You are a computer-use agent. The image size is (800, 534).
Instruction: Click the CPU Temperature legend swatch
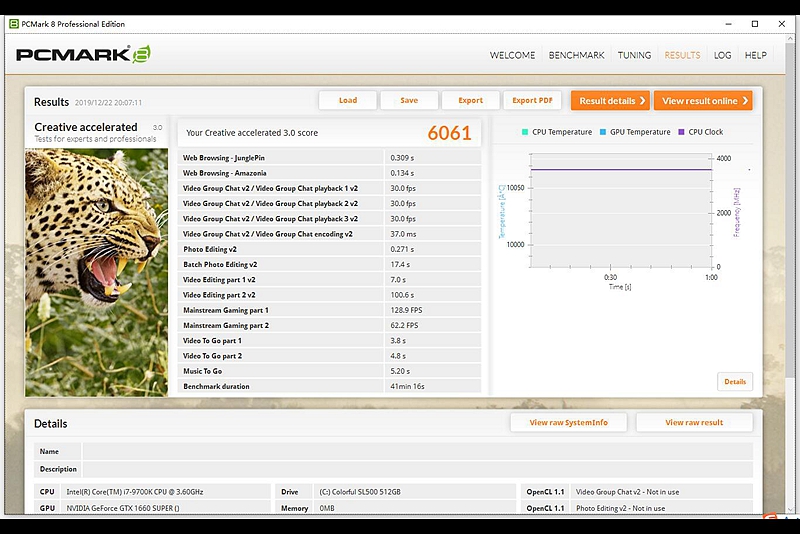[524, 132]
